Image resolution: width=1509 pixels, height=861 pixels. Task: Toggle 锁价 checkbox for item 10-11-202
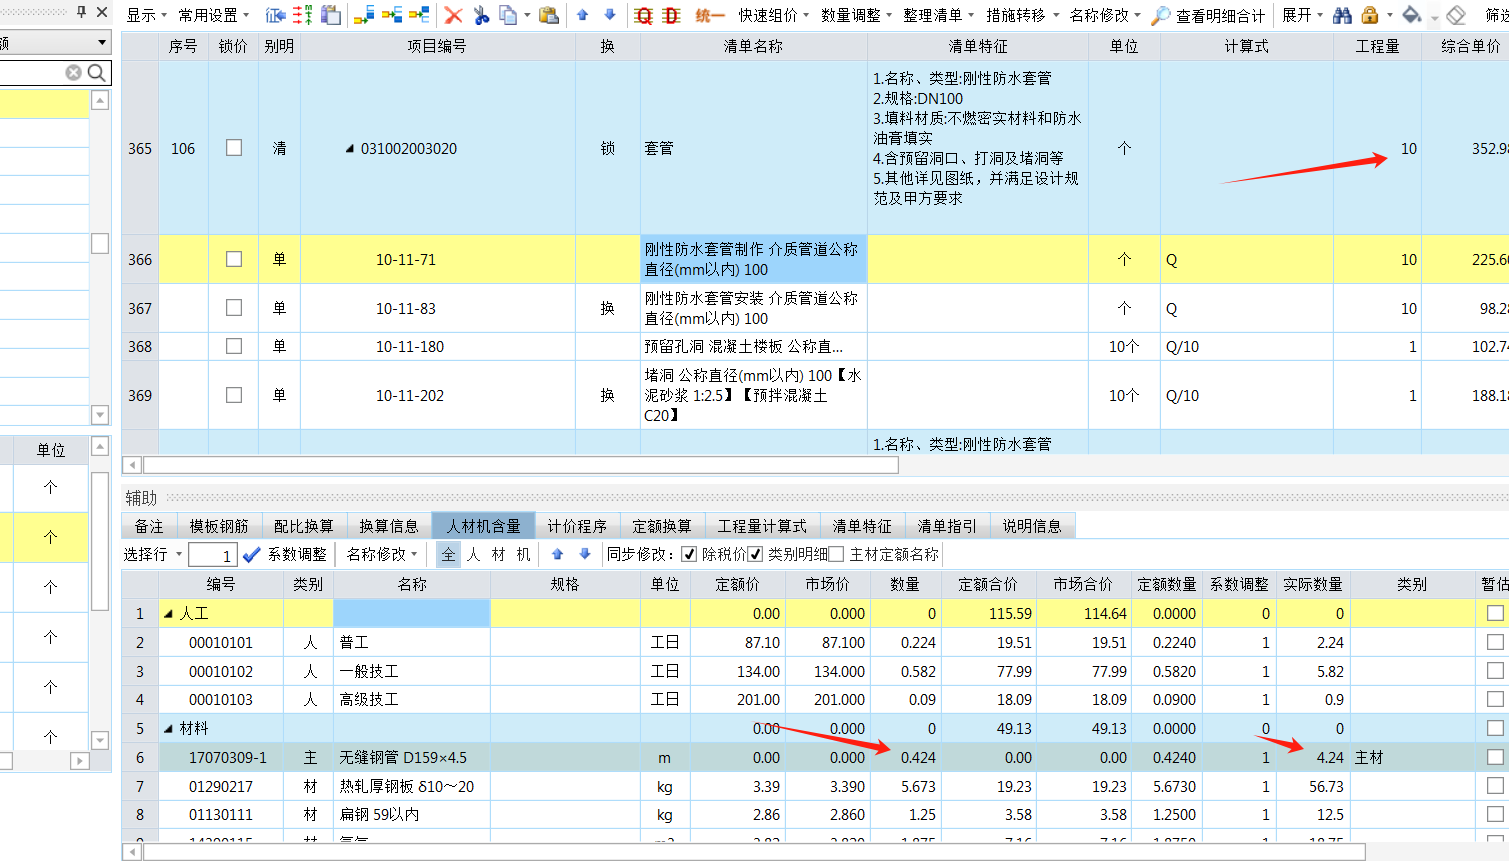234,395
